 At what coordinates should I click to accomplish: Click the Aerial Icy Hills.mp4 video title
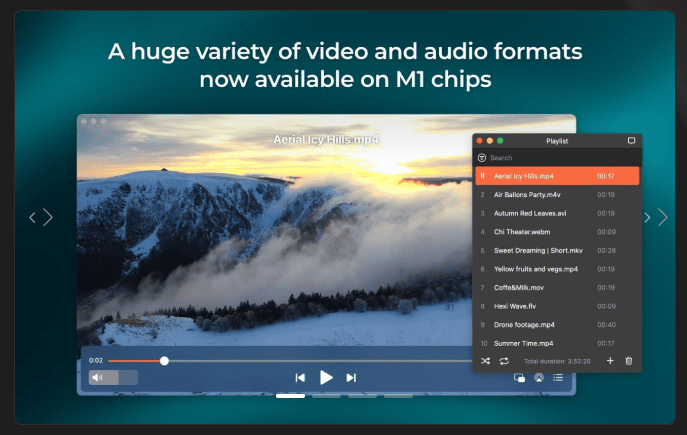pos(326,139)
